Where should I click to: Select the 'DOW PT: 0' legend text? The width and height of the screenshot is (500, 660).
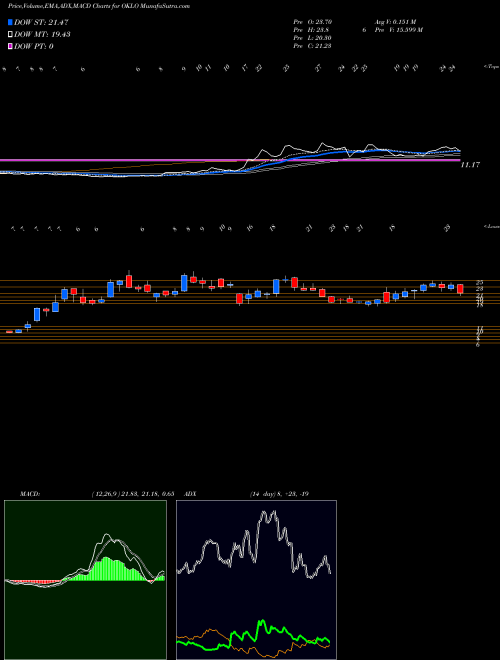34,46
